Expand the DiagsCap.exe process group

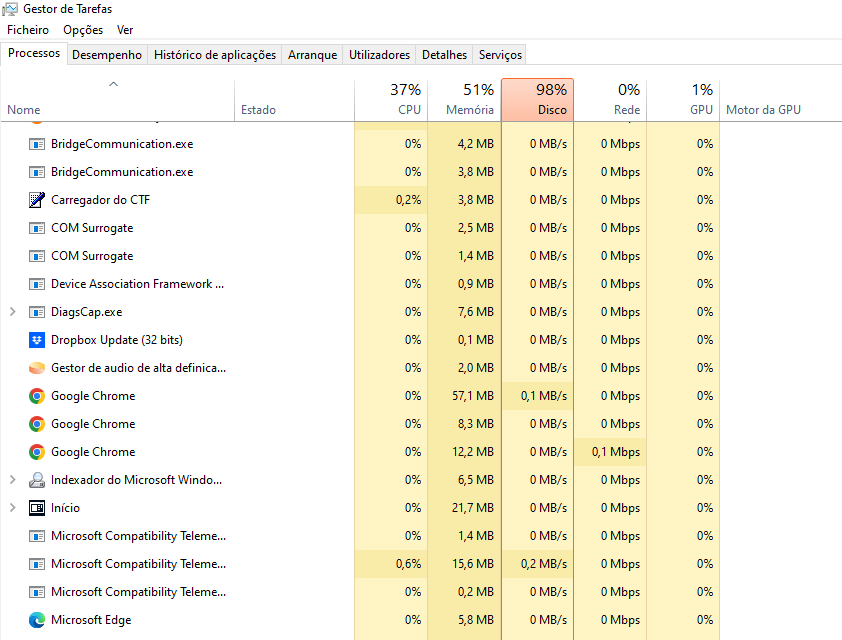12,312
